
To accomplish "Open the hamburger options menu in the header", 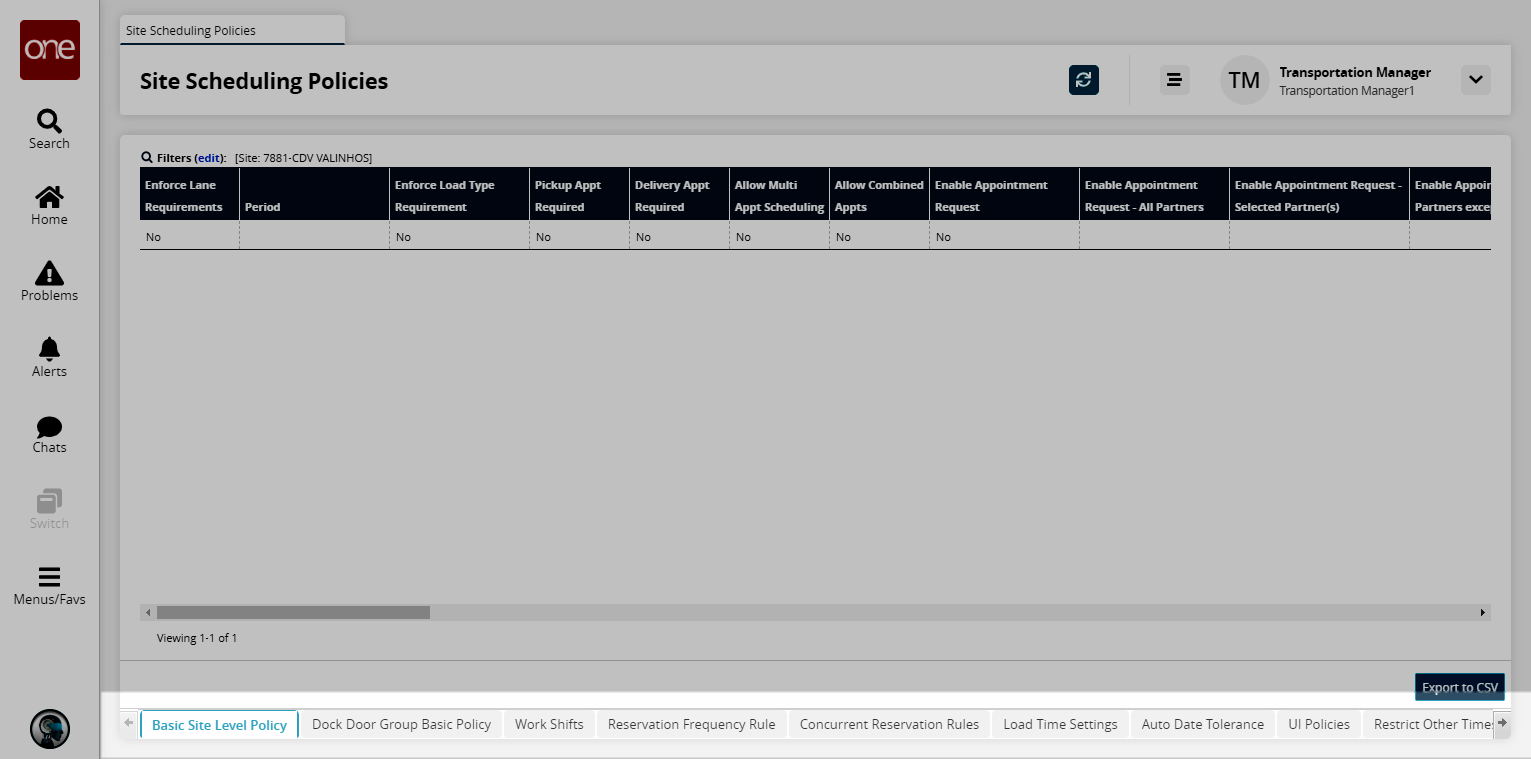I will 1175,80.
